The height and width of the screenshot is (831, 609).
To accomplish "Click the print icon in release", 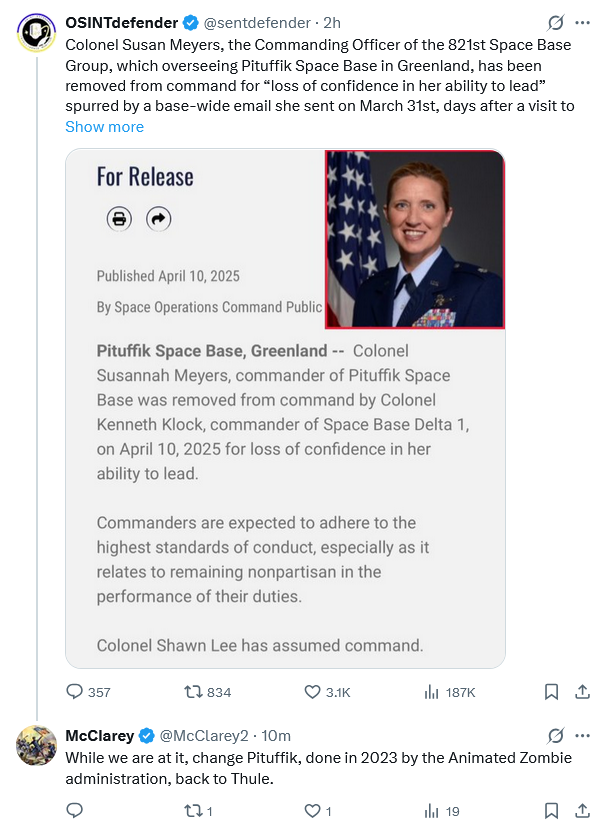I will pos(120,219).
